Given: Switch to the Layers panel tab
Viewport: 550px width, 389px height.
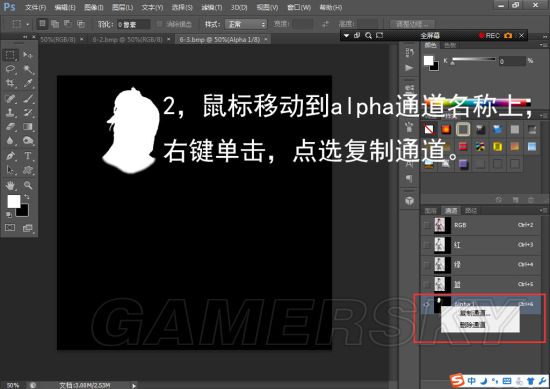Looking at the screenshot, I should pyautogui.click(x=430, y=210).
